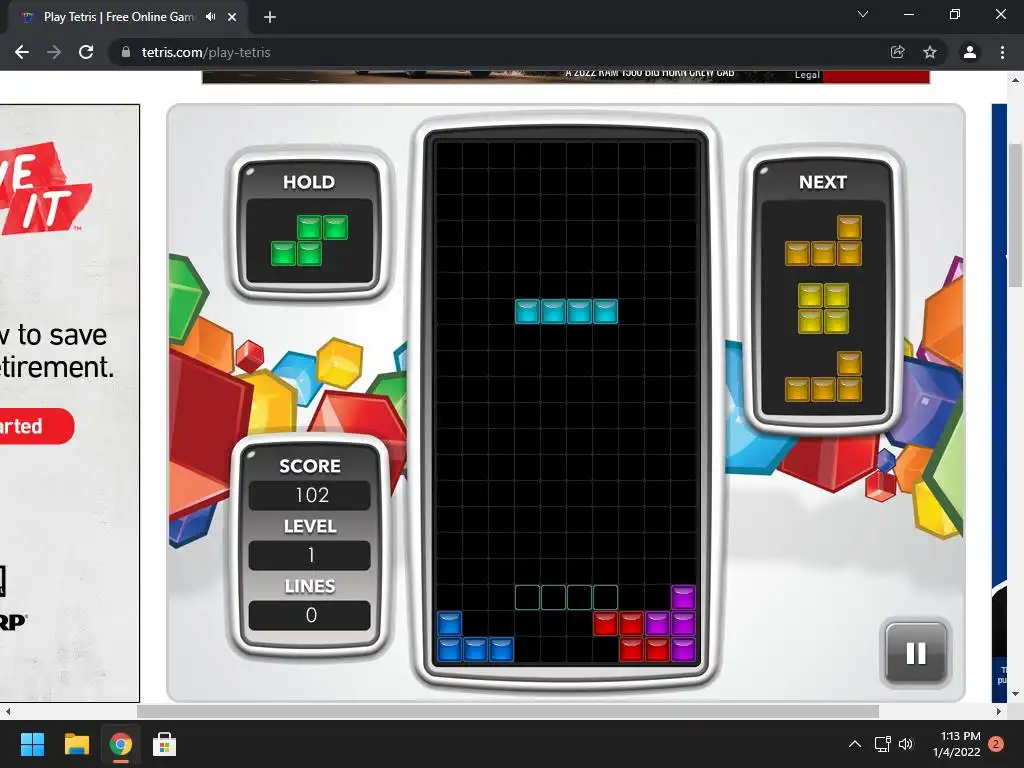Go back to previous page in browser
The height and width of the screenshot is (768, 1024).
click(22, 52)
